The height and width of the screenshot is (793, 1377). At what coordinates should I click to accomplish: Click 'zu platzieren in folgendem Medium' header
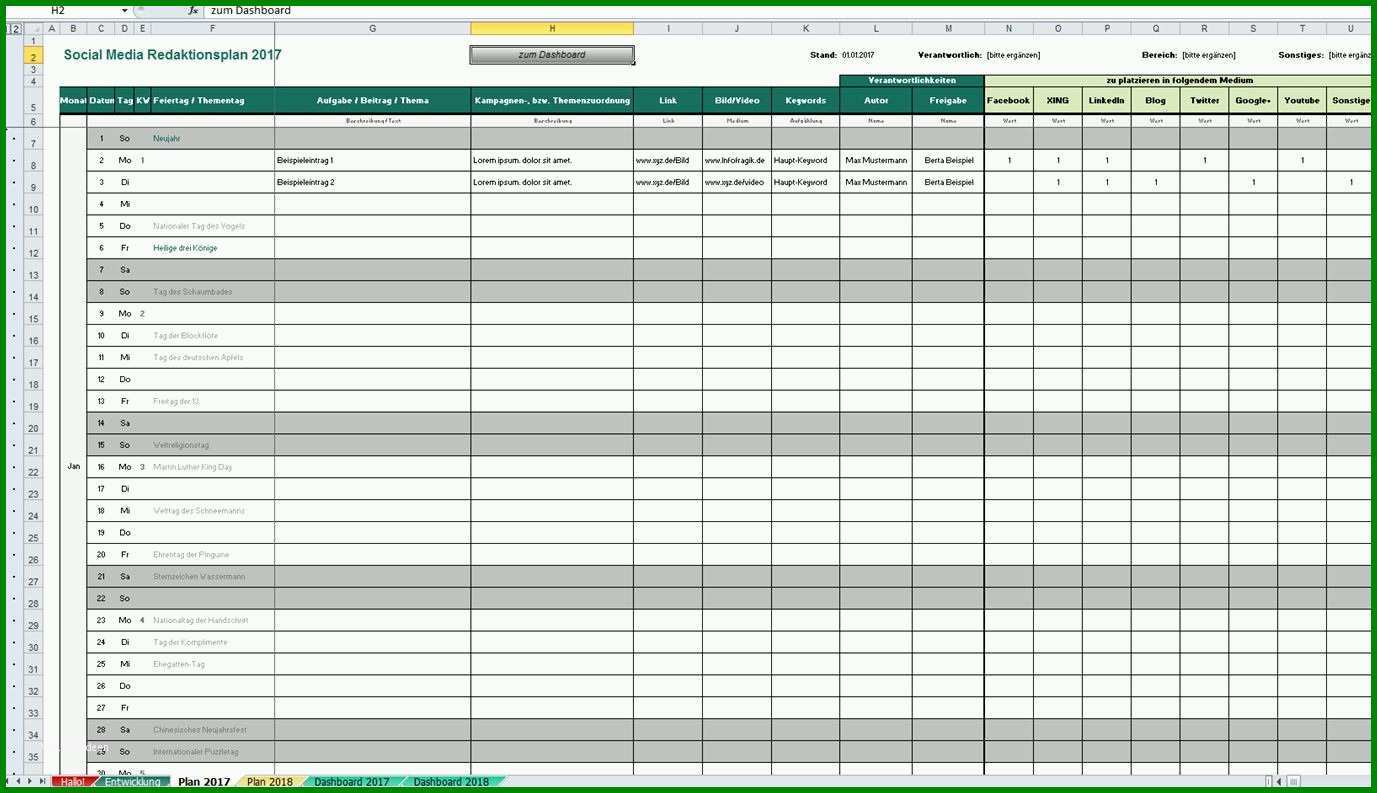pyautogui.click(x=1179, y=80)
